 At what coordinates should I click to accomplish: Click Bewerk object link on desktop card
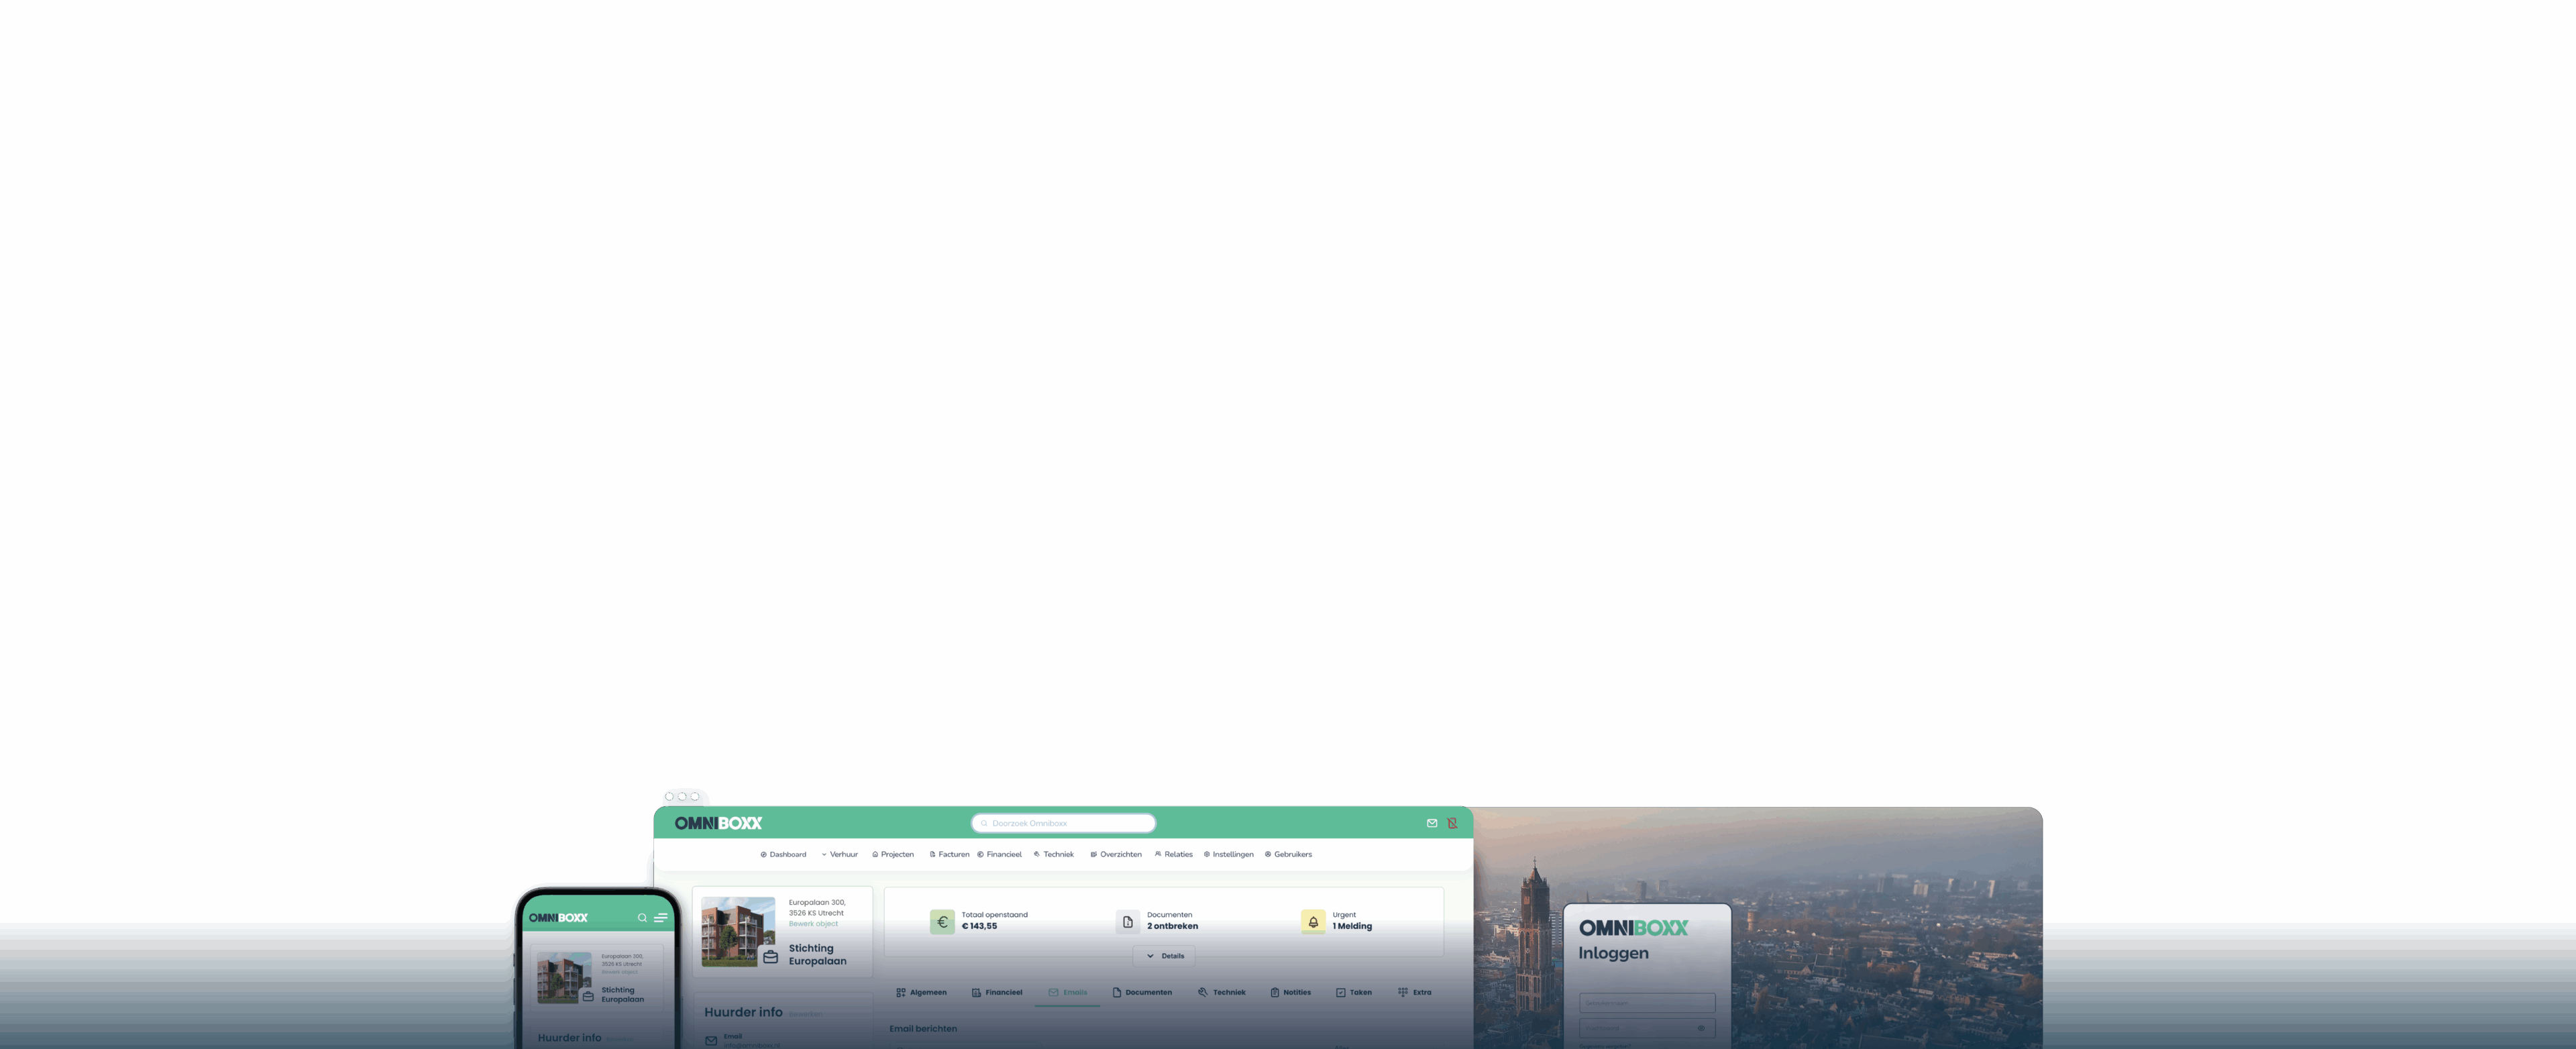813,923
